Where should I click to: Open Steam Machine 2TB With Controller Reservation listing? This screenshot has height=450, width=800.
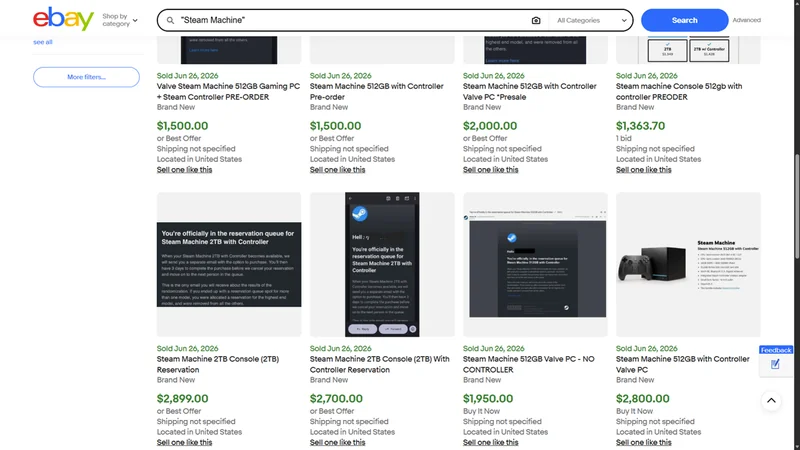pyautogui.click(x=380, y=364)
